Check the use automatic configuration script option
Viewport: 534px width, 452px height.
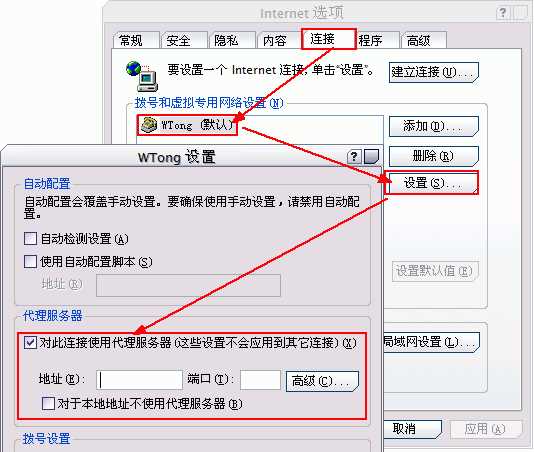(30, 262)
